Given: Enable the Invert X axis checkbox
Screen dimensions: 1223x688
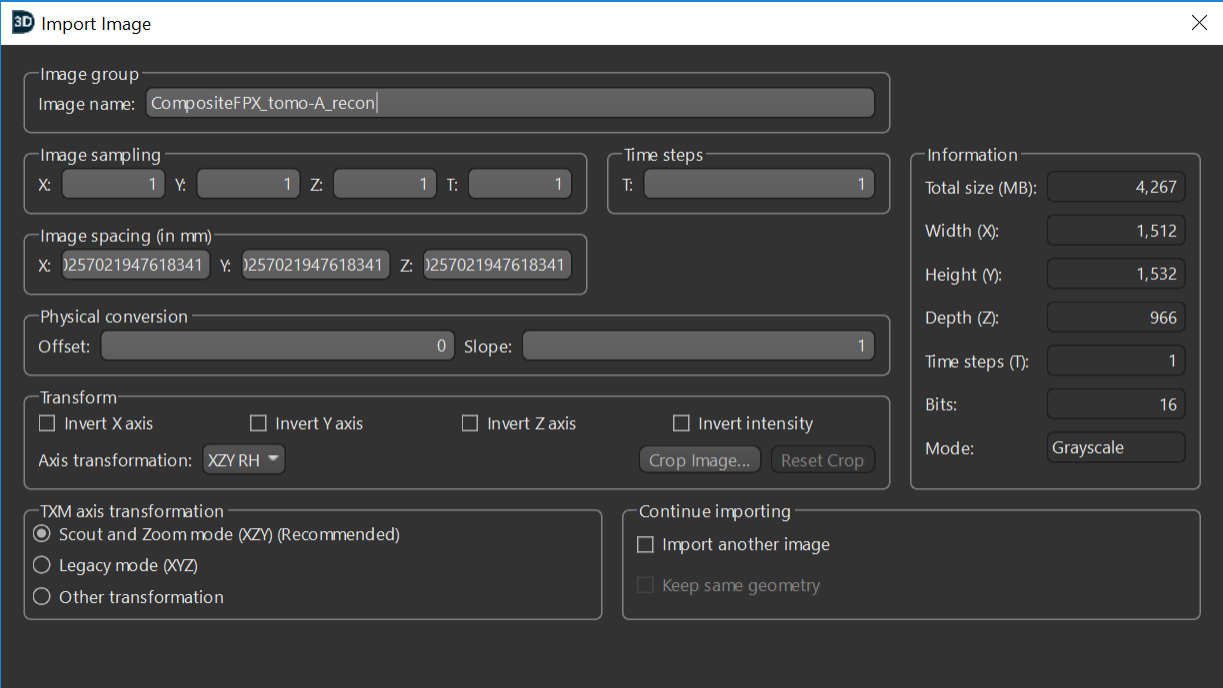Looking at the screenshot, I should [47, 424].
